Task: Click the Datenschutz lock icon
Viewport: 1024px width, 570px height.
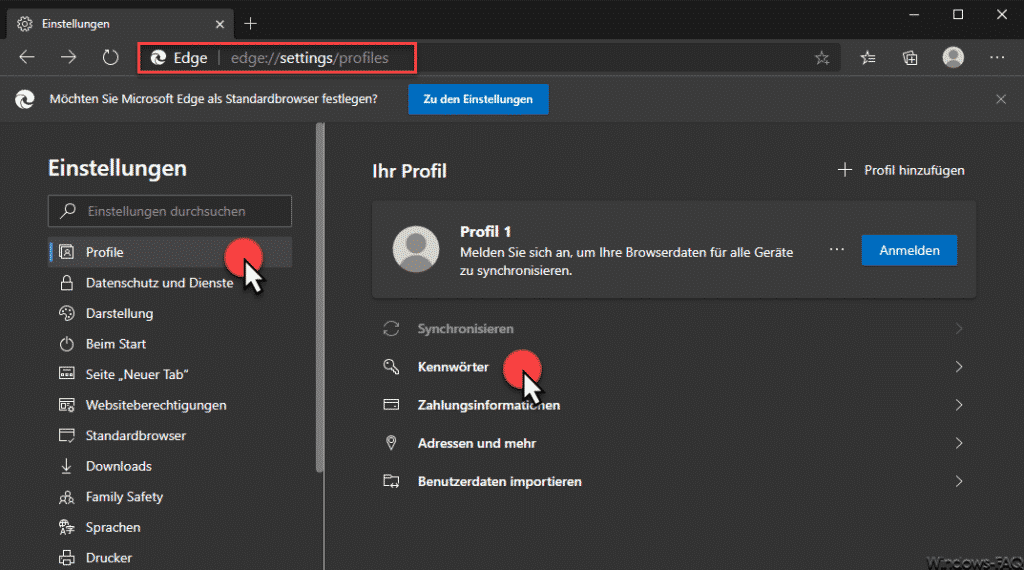Action: (x=67, y=283)
